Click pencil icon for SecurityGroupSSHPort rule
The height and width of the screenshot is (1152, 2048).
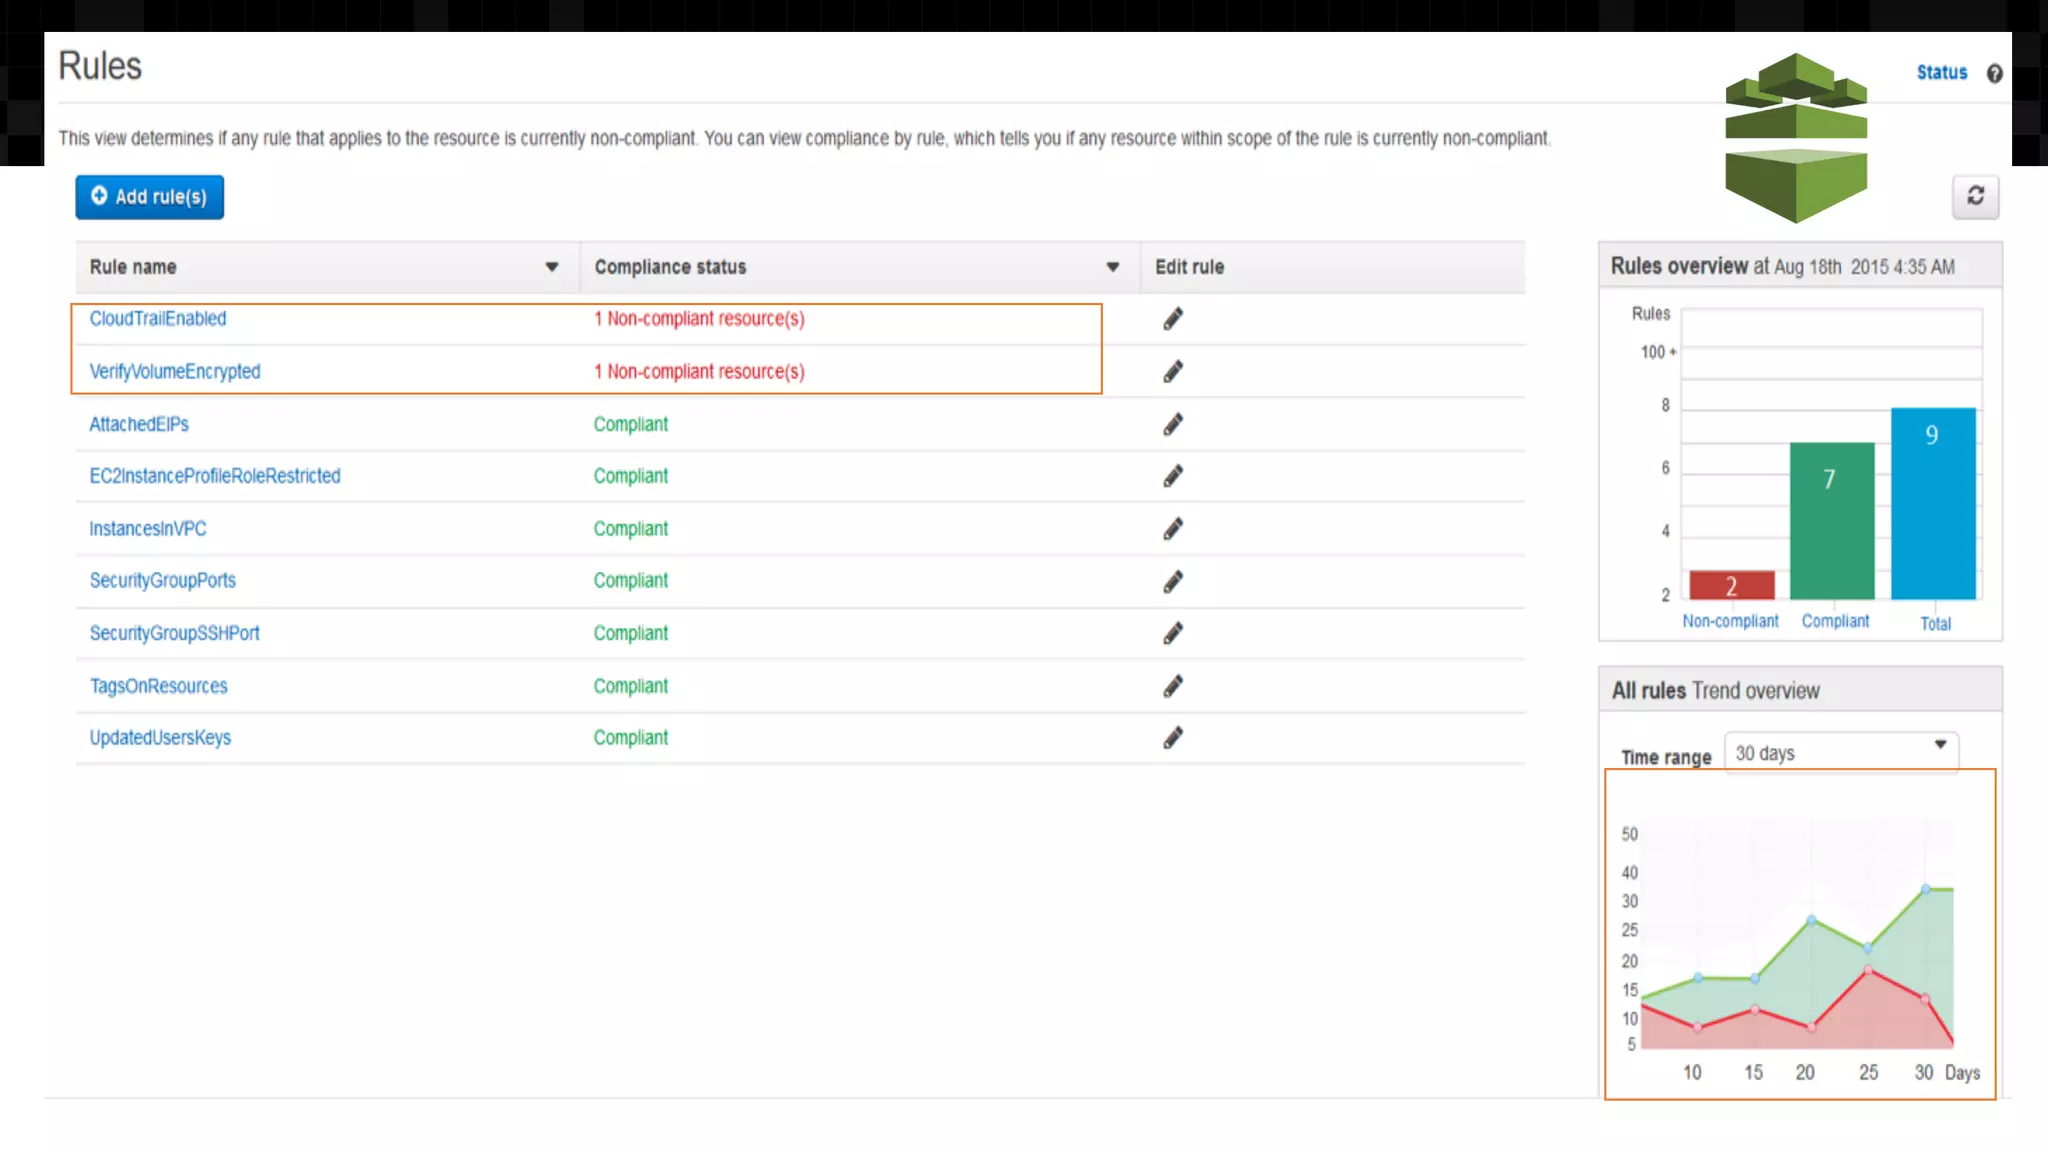(1173, 634)
